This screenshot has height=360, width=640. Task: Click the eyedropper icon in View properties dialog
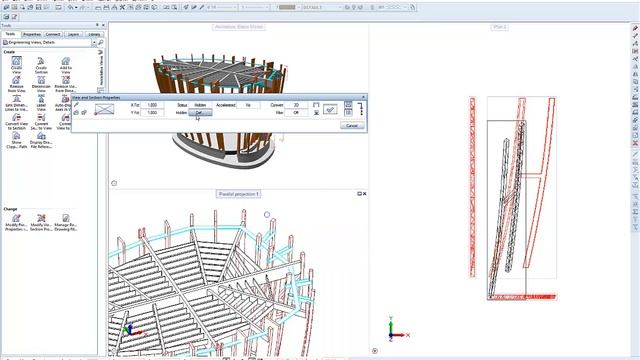(76, 105)
